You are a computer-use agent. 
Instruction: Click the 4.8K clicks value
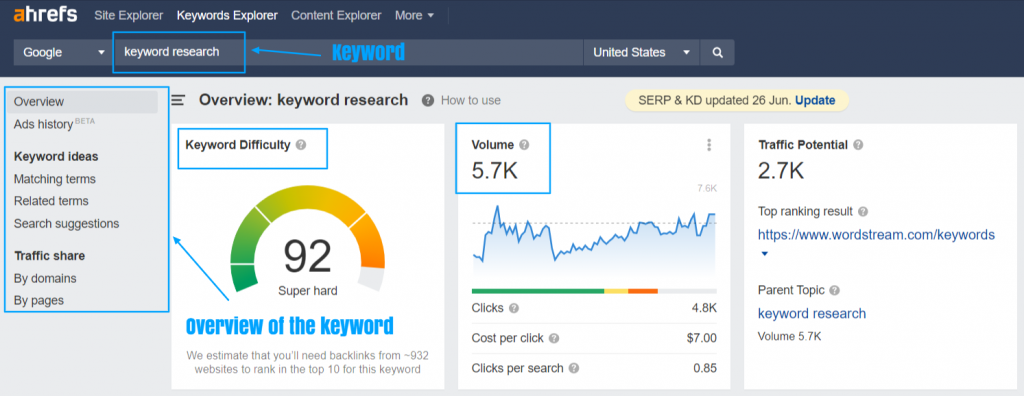tap(704, 308)
